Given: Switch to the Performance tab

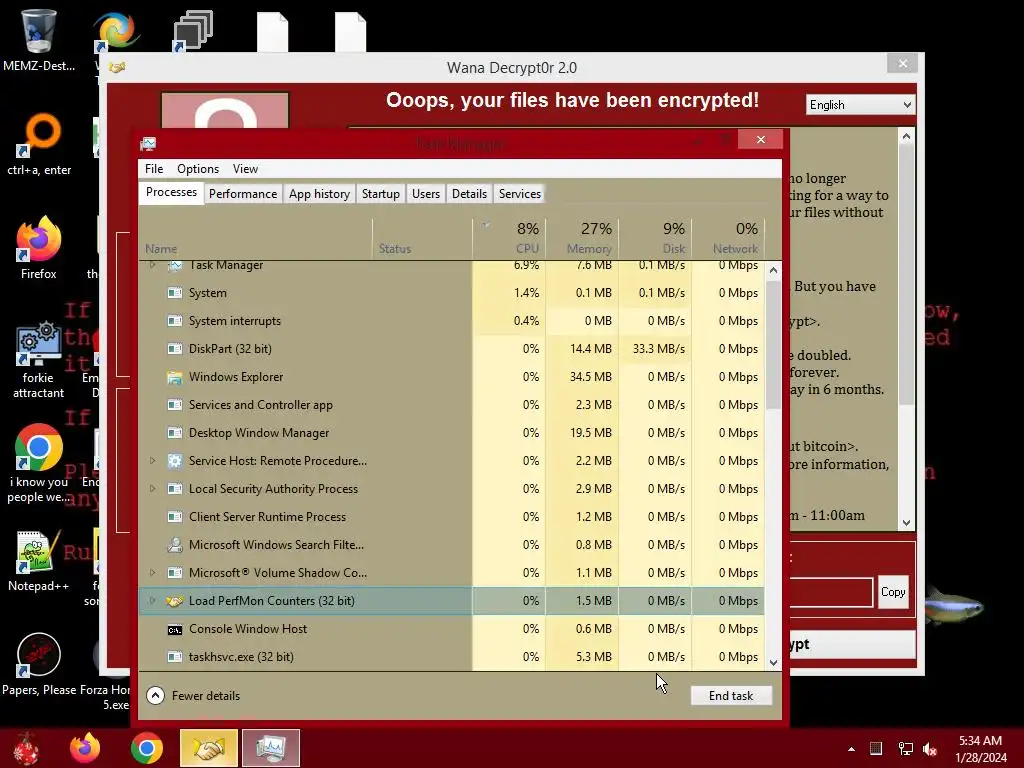Looking at the screenshot, I should click(243, 194).
